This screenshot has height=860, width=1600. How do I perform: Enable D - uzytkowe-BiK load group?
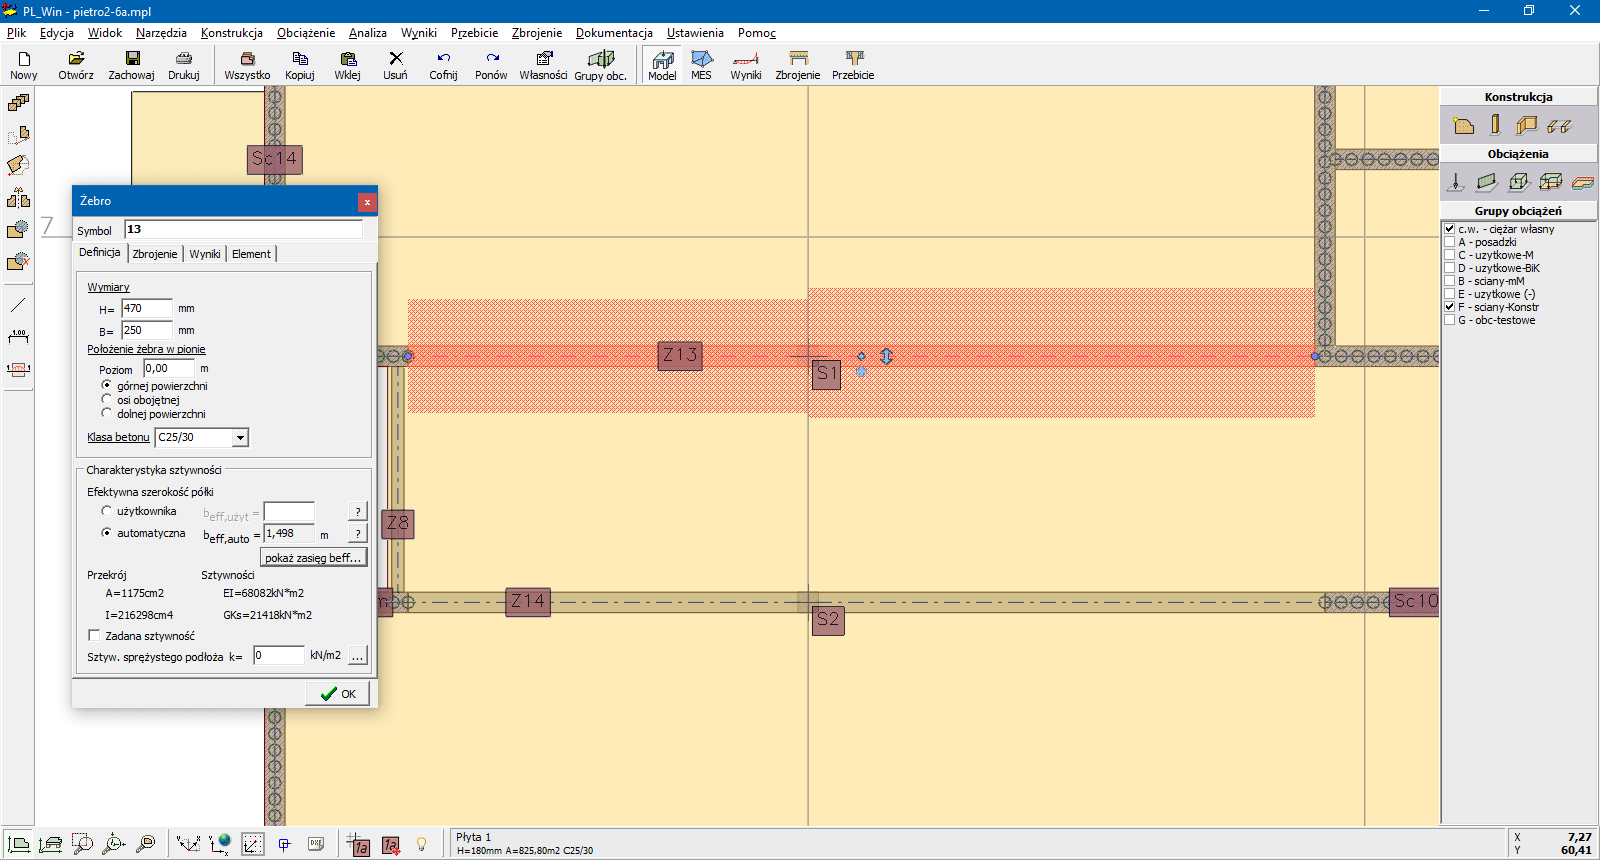[1450, 268]
